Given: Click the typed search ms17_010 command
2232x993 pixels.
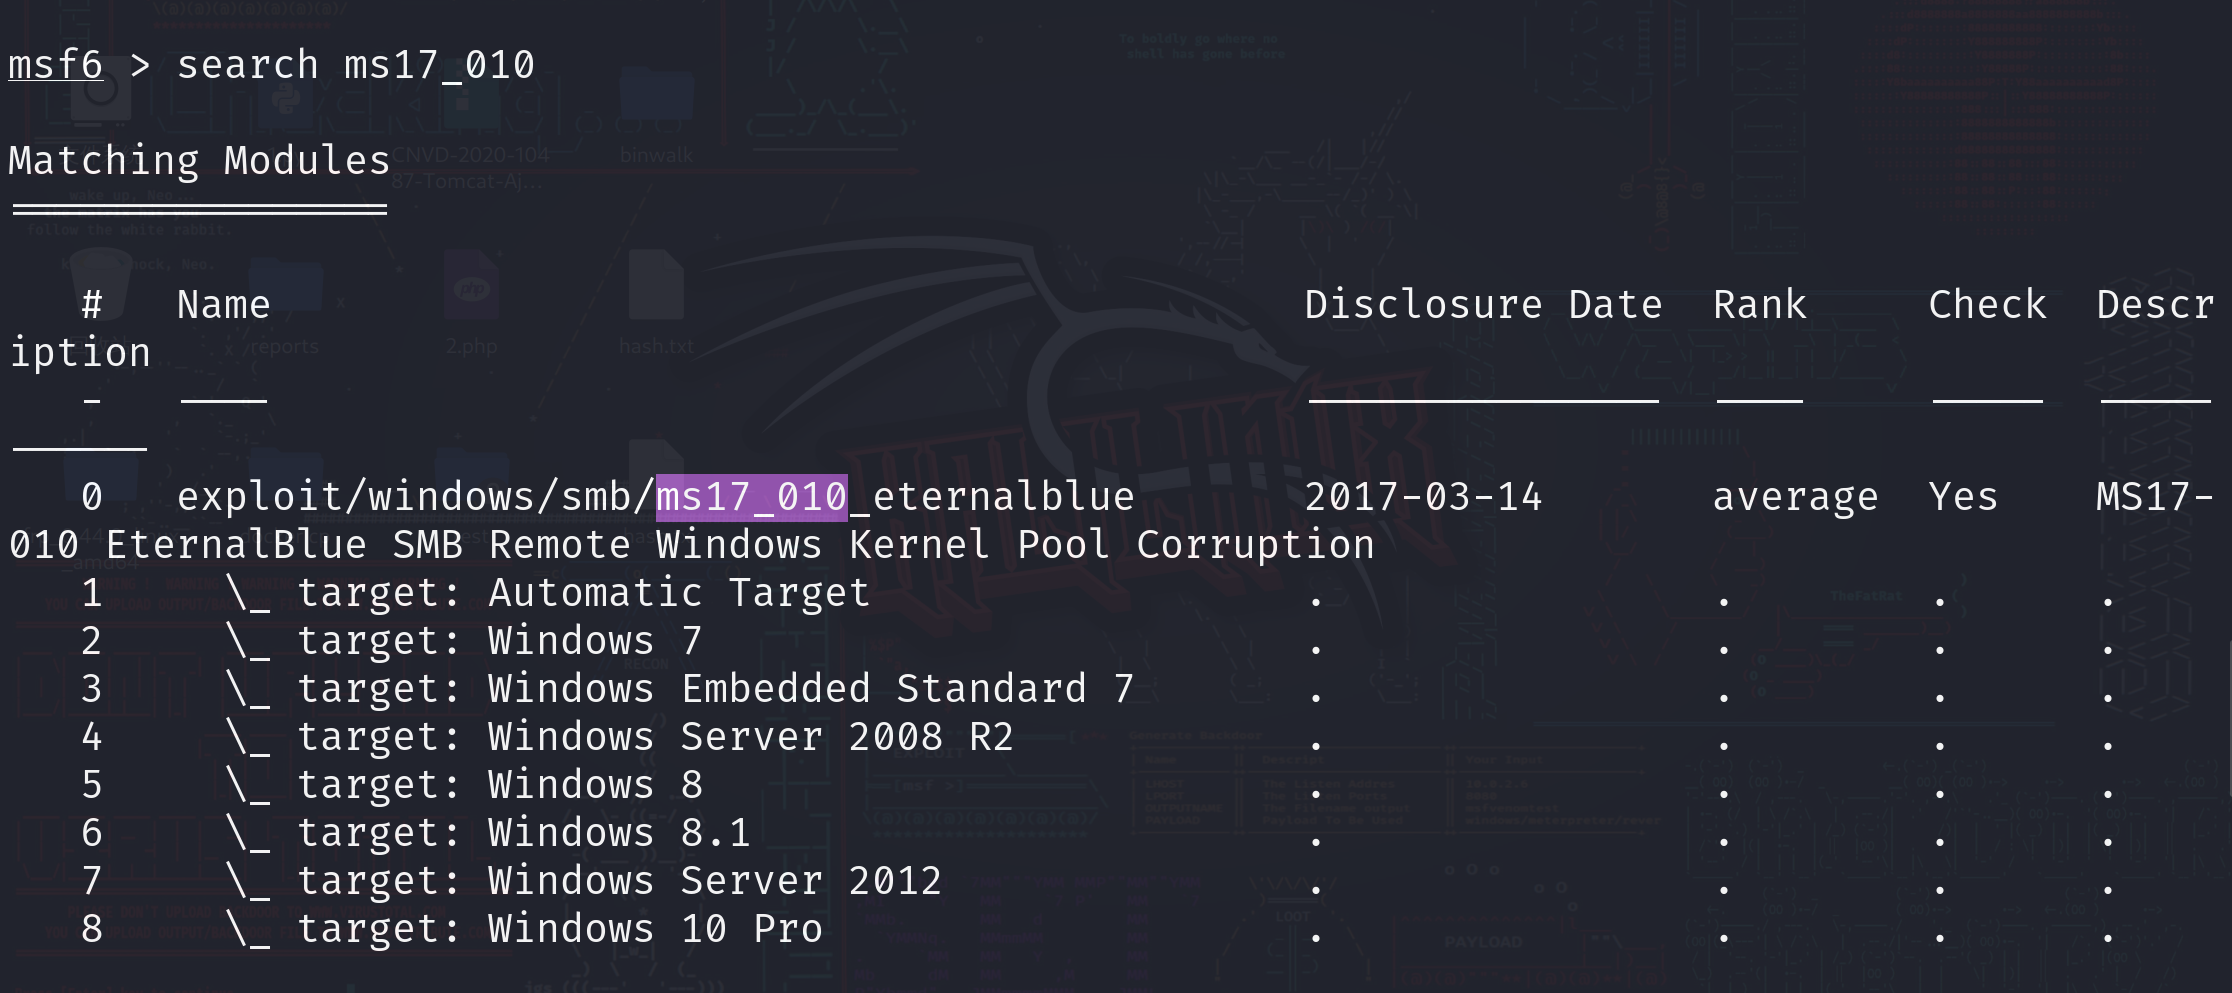Looking at the screenshot, I should [355, 66].
